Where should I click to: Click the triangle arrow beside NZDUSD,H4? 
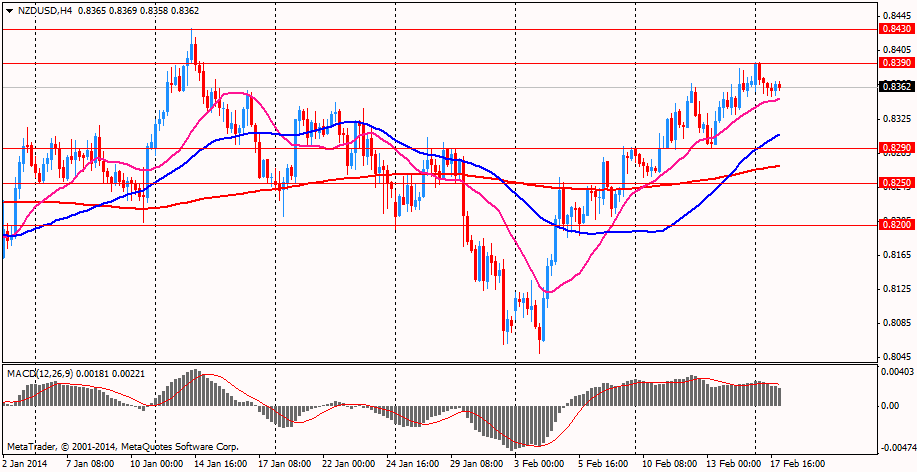10,11
